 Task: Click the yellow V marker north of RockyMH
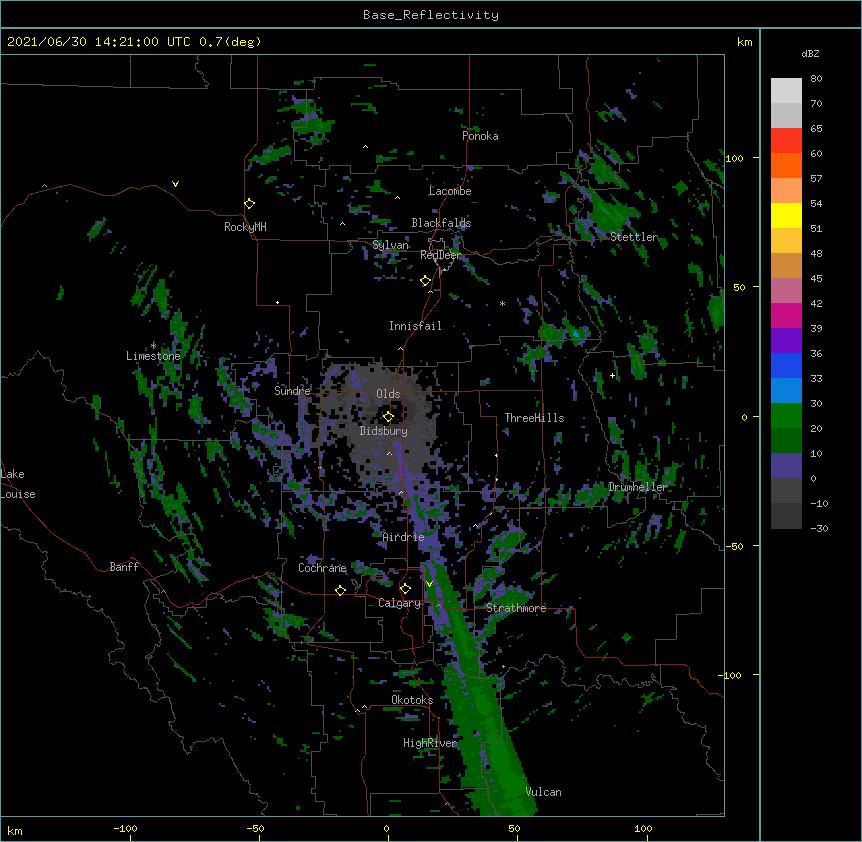click(x=175, y=184)
